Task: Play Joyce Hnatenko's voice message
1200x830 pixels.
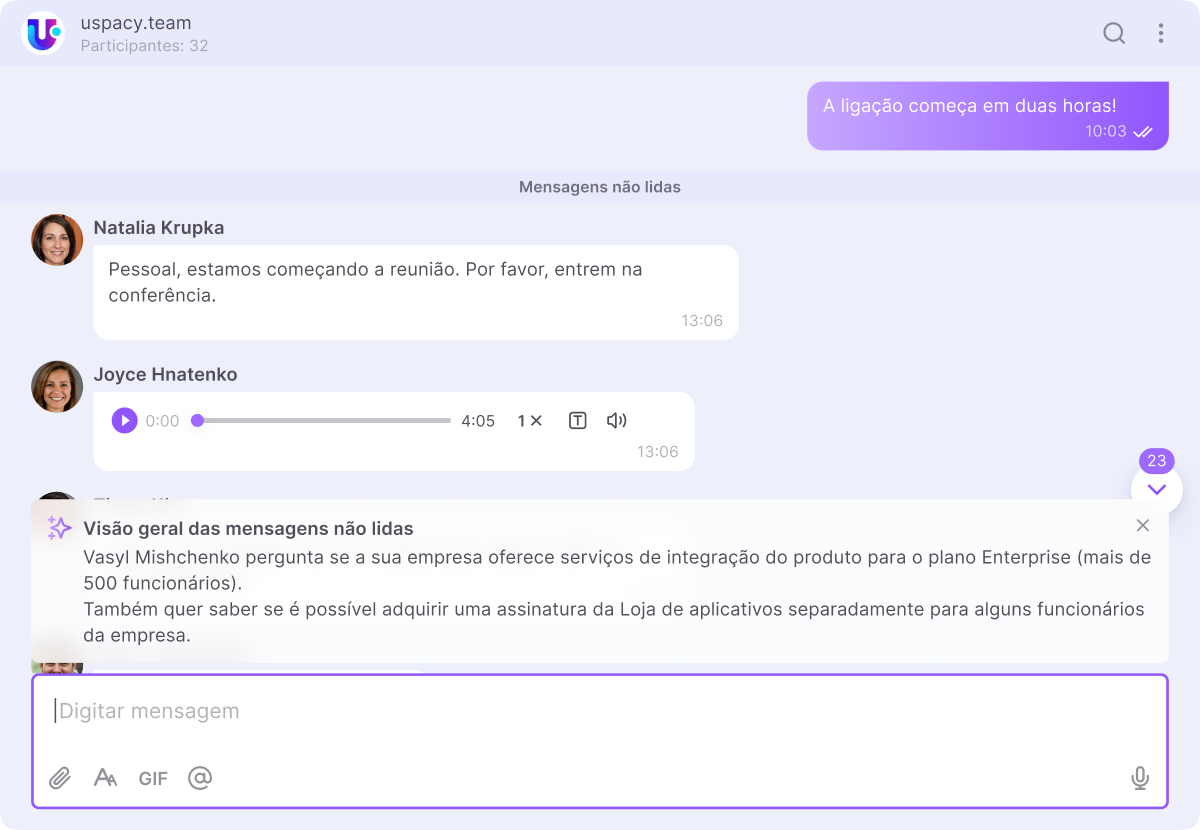Action: [124, 421]
